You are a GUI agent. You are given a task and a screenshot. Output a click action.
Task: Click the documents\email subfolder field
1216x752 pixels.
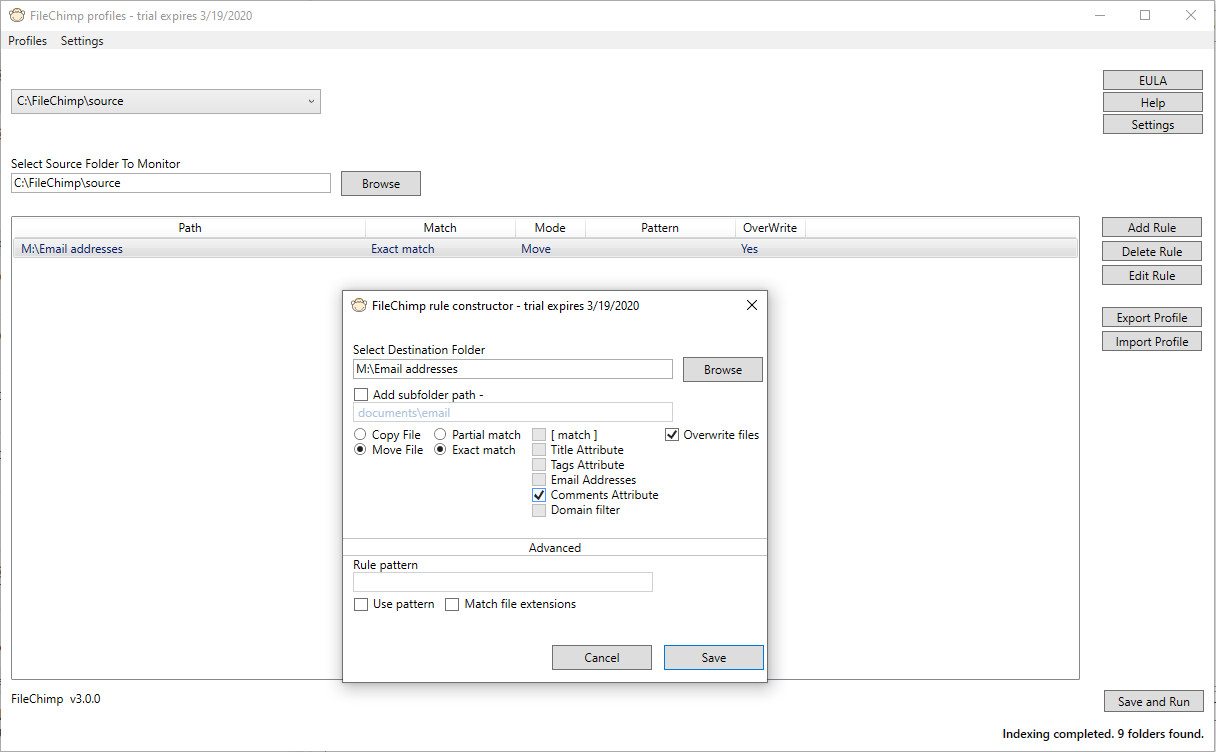(513, 412)
